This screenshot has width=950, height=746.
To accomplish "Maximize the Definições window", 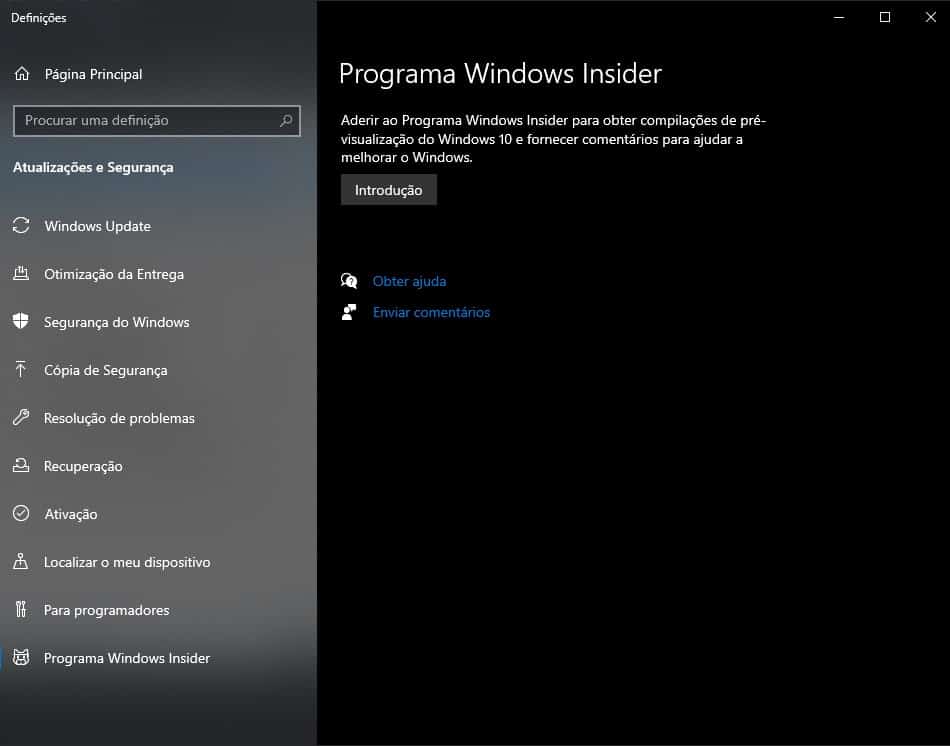I will pyautogui.click(x=885, y=17).
